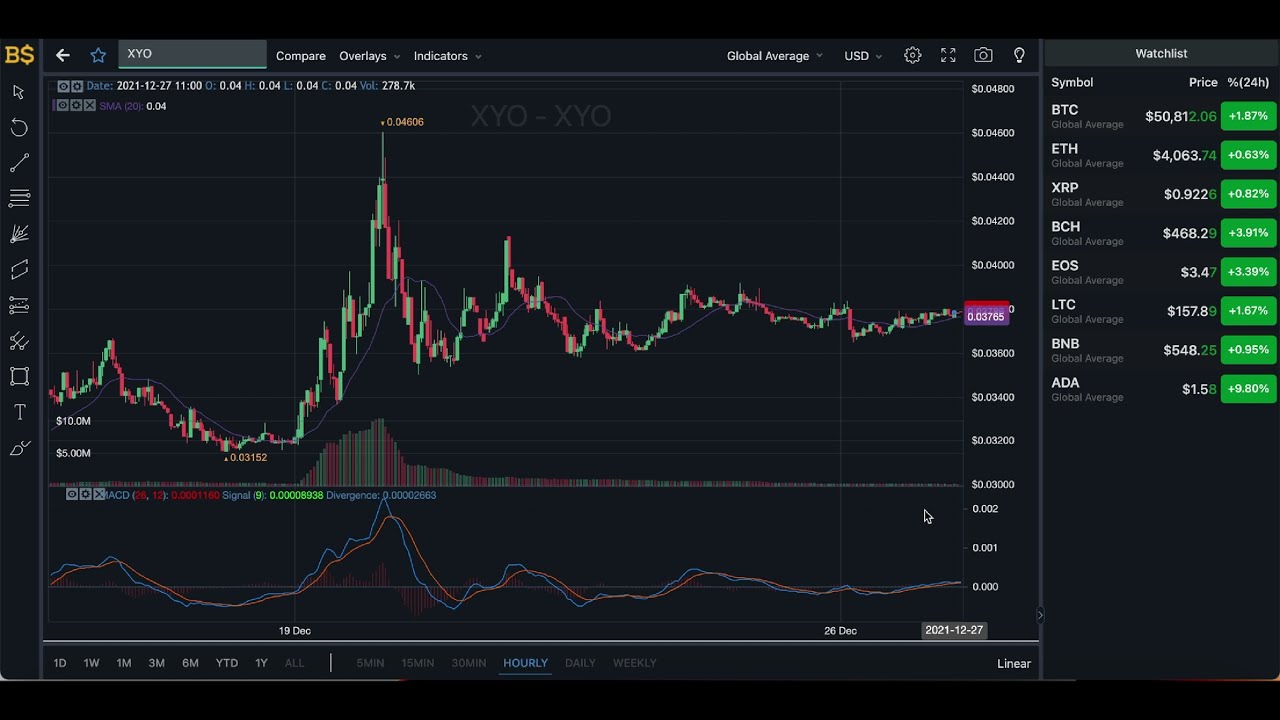Viewport: 1280px width, 720px height.
Task: Open EOS in the watchlist
Action: tap(1162, 272)
